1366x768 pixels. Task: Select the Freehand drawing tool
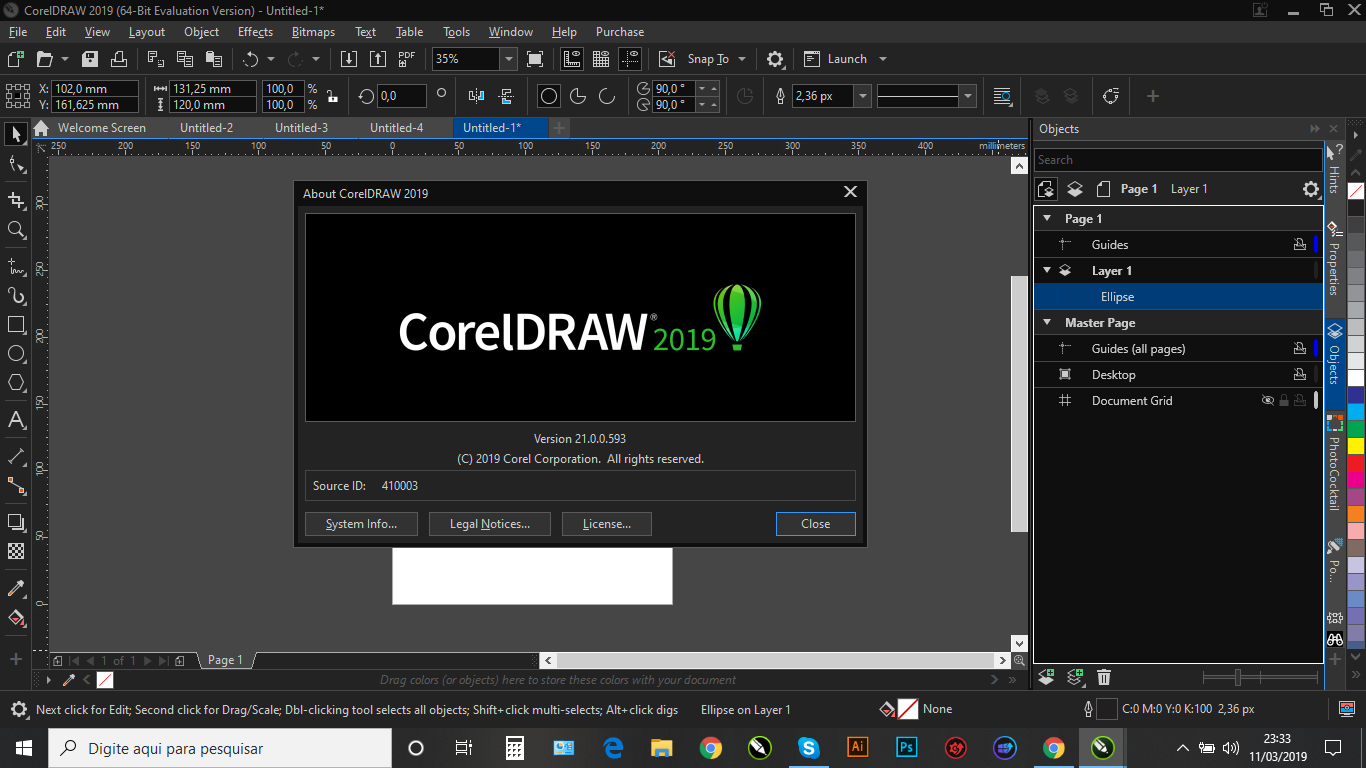[16, 264]
